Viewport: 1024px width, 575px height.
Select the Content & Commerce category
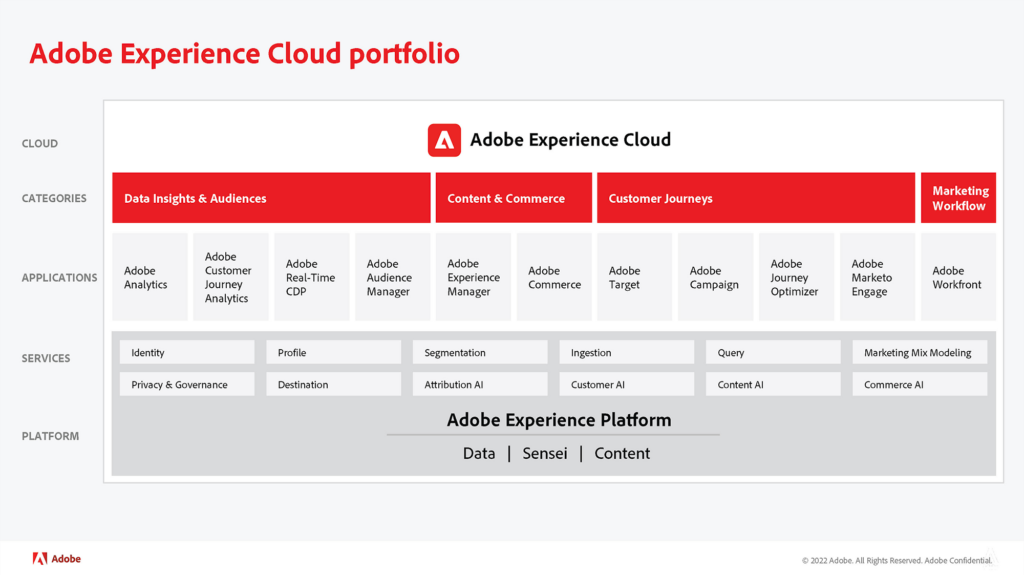[513, 198]
